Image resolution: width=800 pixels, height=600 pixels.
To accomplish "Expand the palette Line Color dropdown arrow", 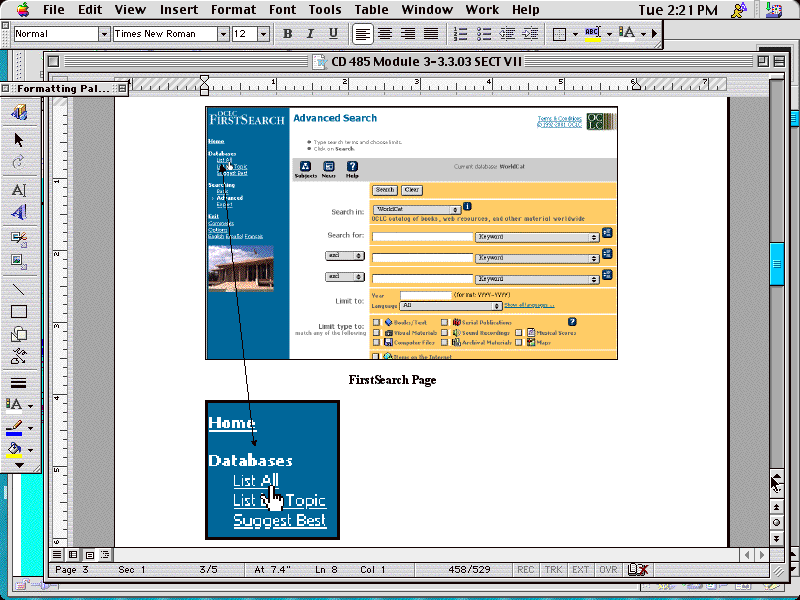I will coord(30,428).
